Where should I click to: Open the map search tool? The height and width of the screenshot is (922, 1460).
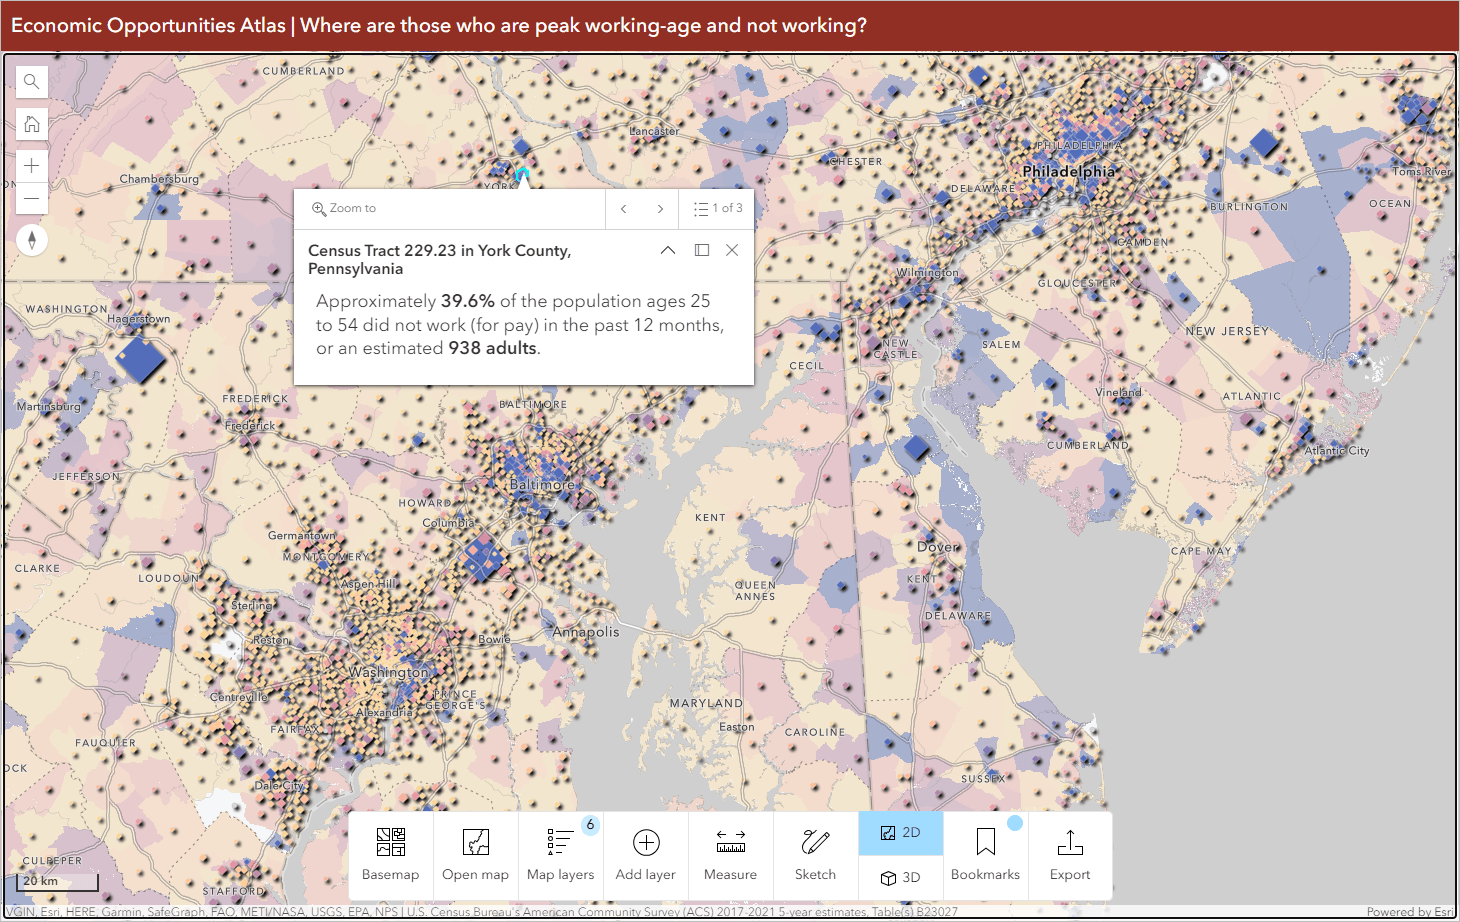(31, 81)
